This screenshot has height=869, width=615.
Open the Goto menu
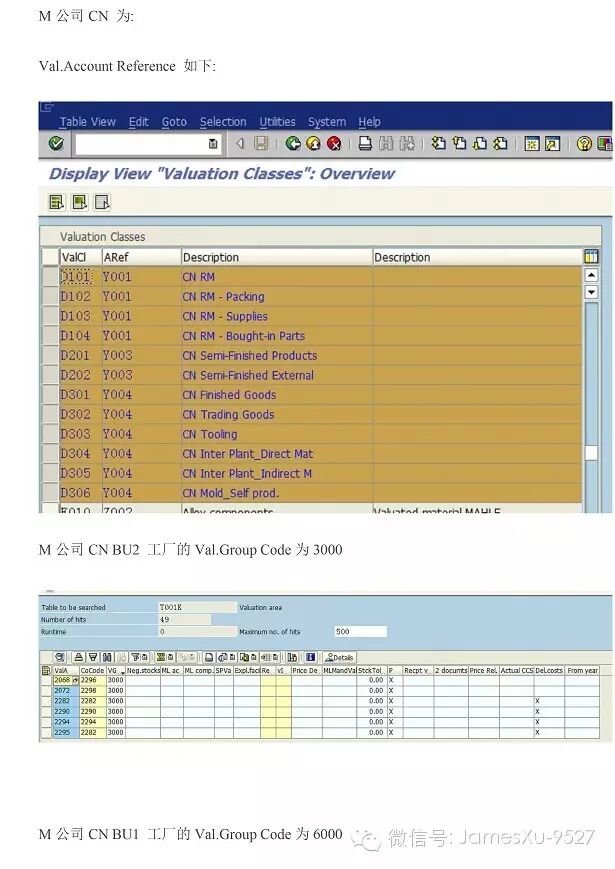174,121
